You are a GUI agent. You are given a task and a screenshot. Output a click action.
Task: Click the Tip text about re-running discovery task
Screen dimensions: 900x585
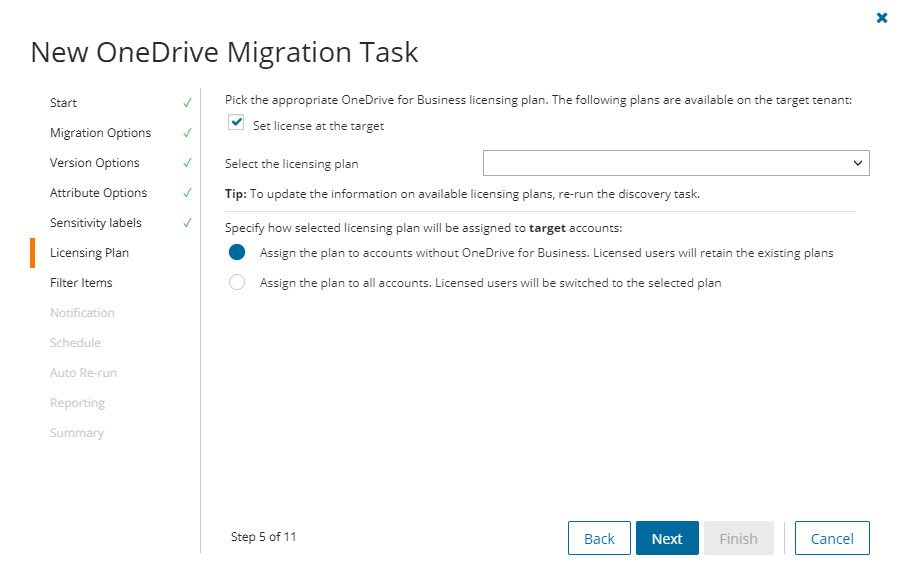[x=462, y=194]
